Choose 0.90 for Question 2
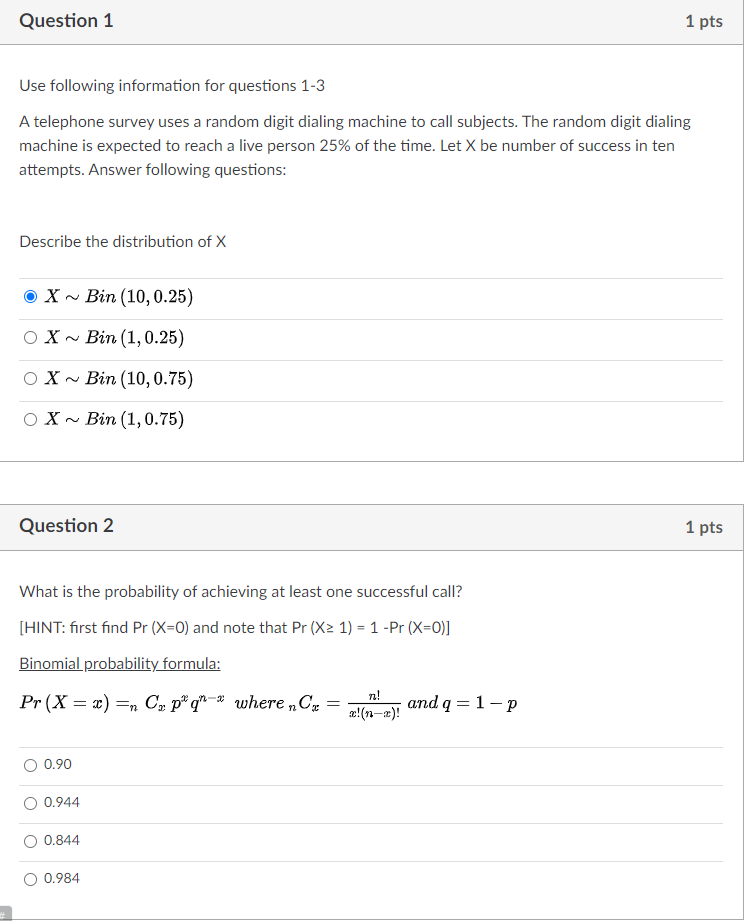The image size is (745, 921). pos(31,765)
